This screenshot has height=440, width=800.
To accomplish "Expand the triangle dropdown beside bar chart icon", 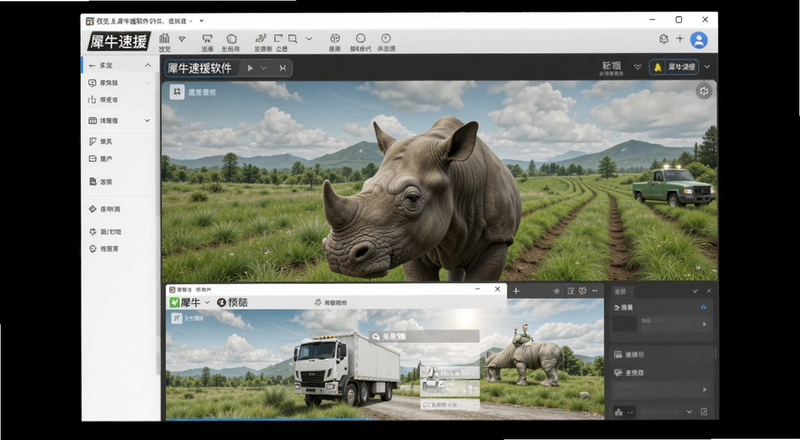I will pyautogui.click(x=182, y=39).
